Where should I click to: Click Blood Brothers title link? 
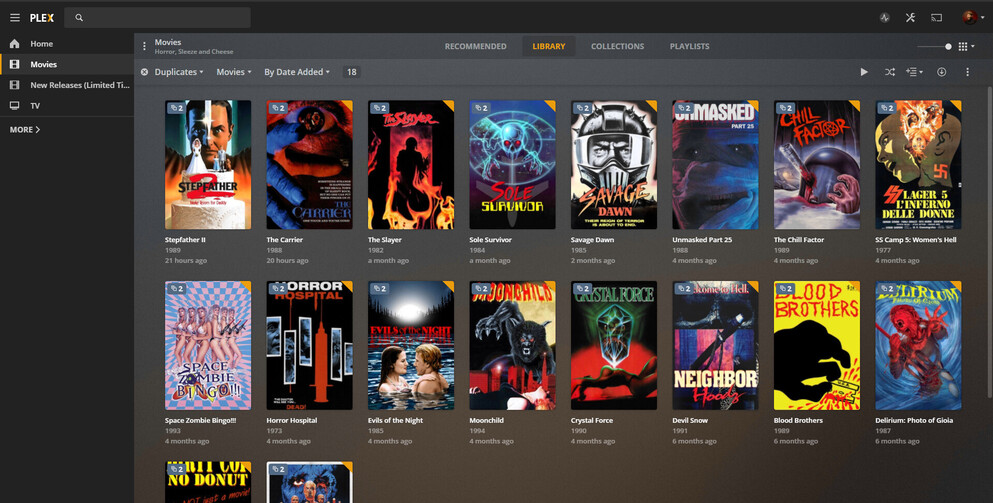pyautogui.click(x=799, y=421)
